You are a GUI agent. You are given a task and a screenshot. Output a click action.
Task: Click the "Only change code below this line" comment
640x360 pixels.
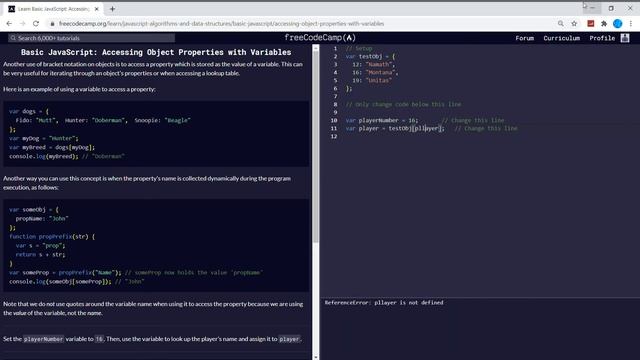tap(403, 104)
